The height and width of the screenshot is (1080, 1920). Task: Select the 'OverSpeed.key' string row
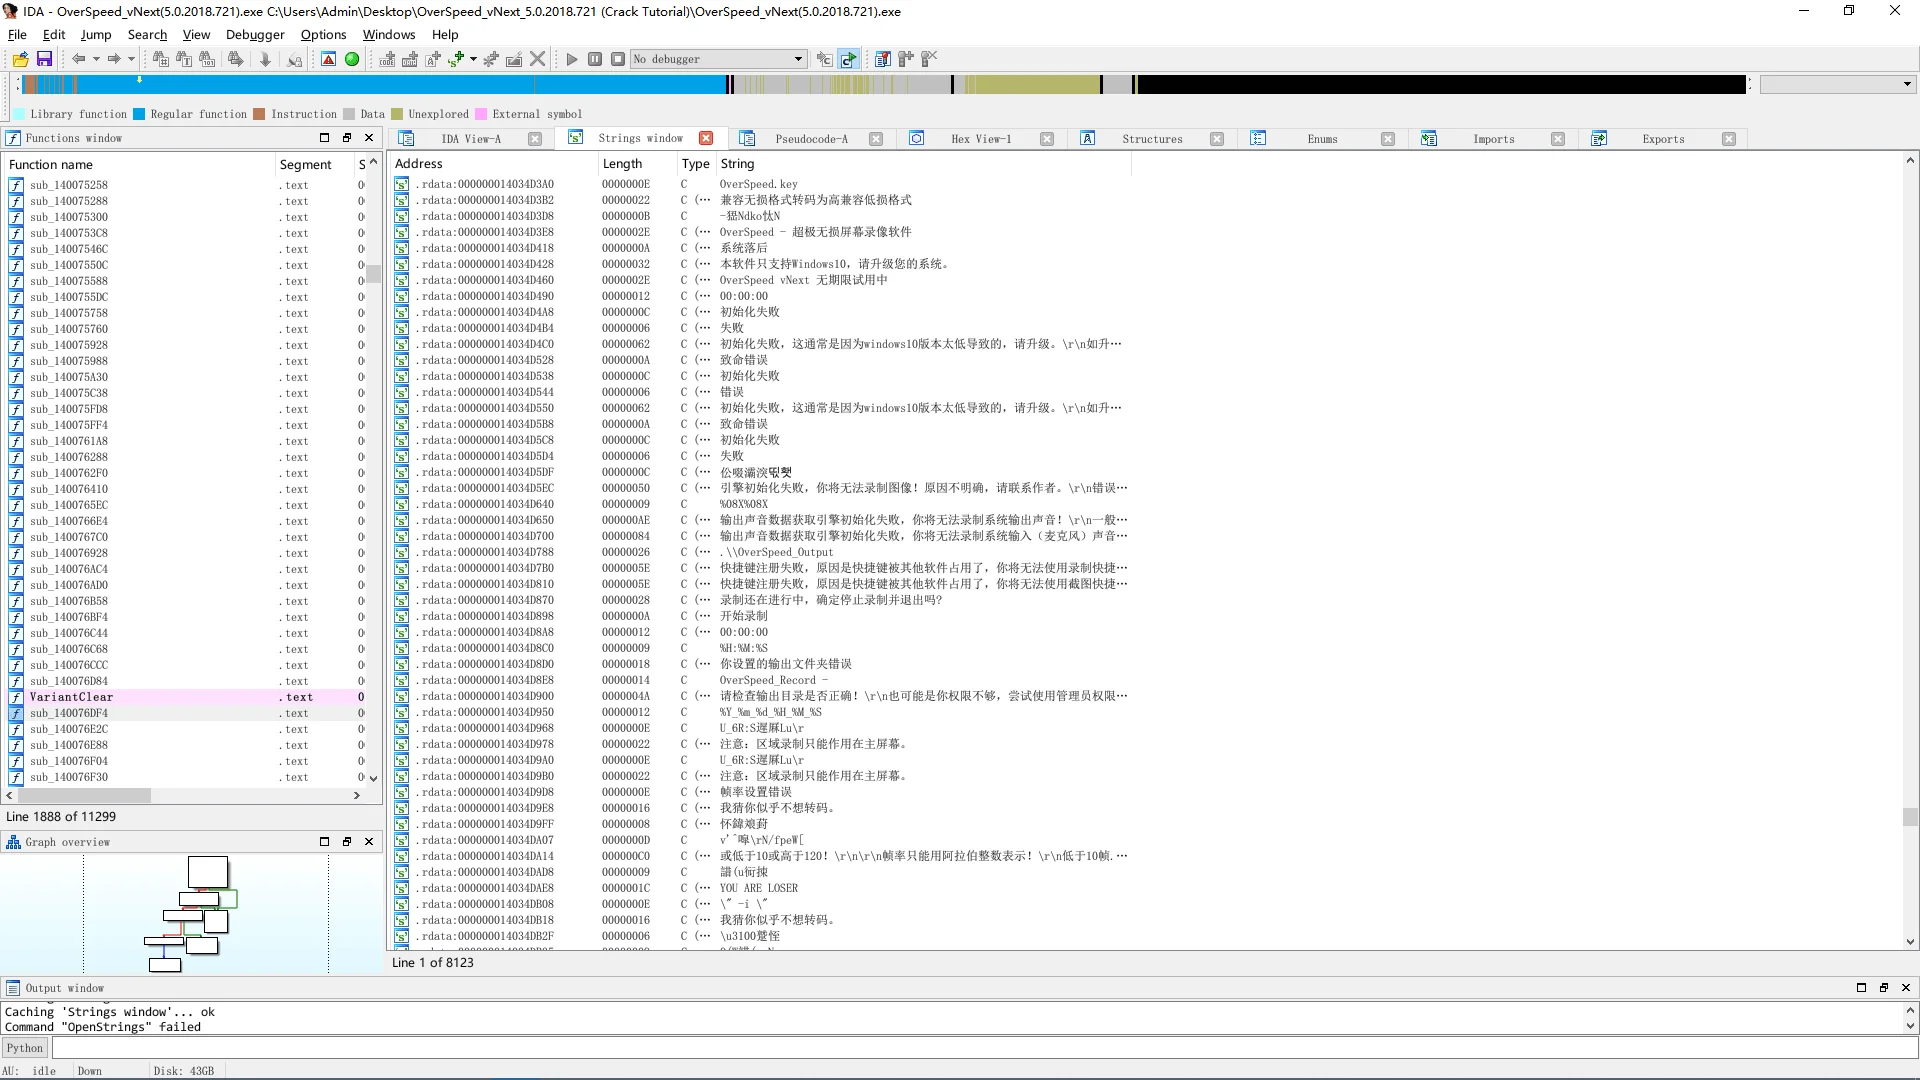pyautogui.click(x=760, y=184)
